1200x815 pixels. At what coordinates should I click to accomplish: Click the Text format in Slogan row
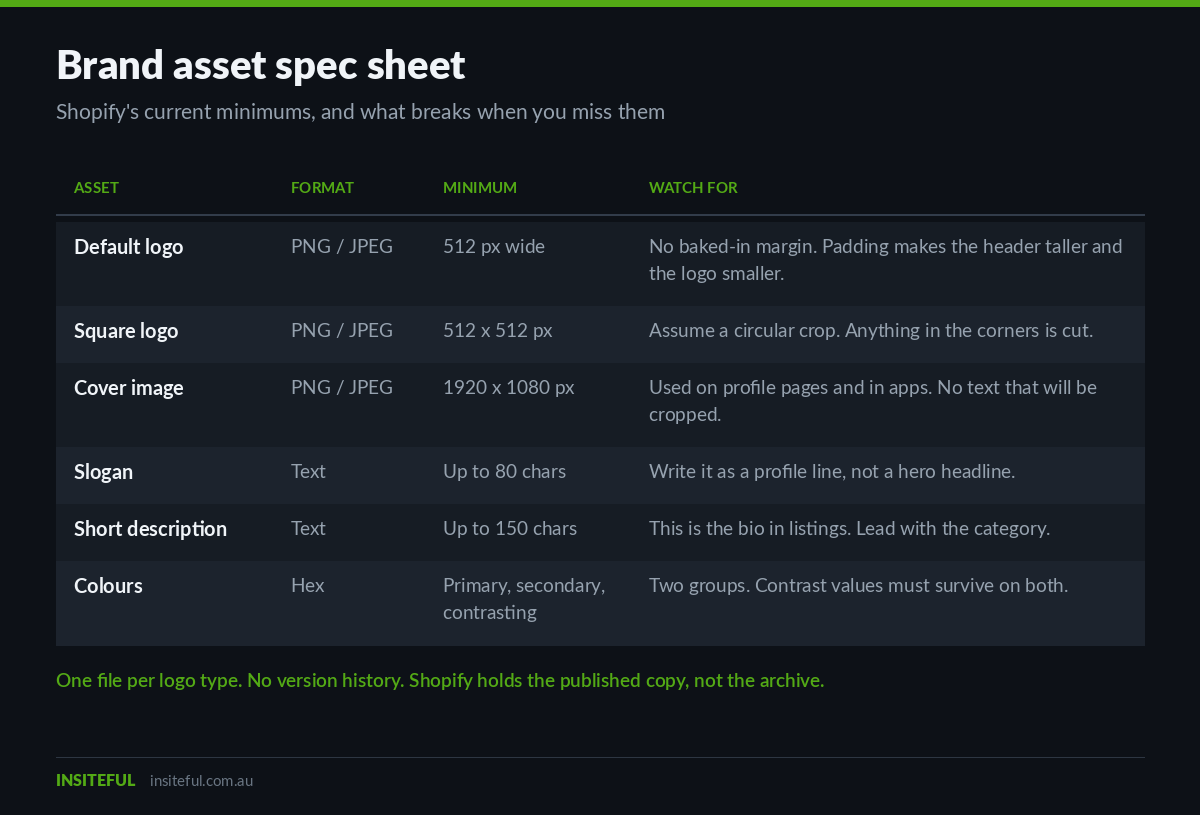308,471
